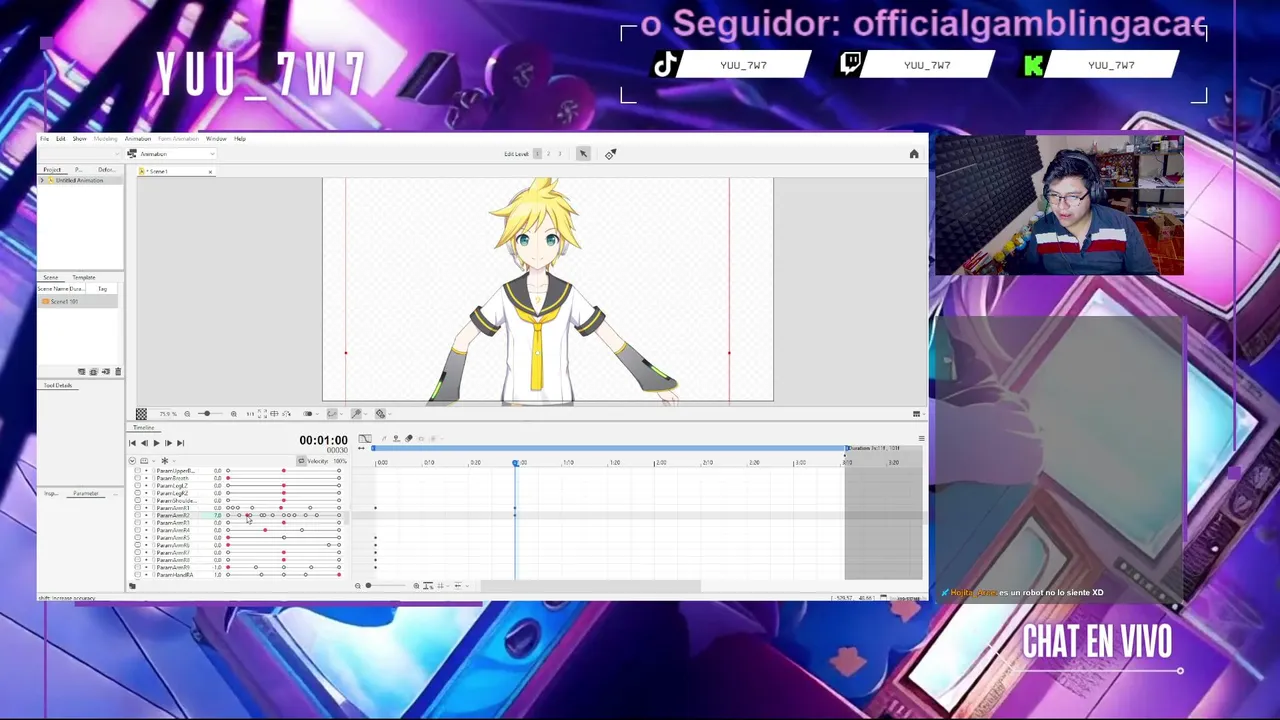The width and height of the screenshot is (1280, 720).
Task: Toggle the checkerboard background icon
Action: pyautogui.click(x=141, y=414)
